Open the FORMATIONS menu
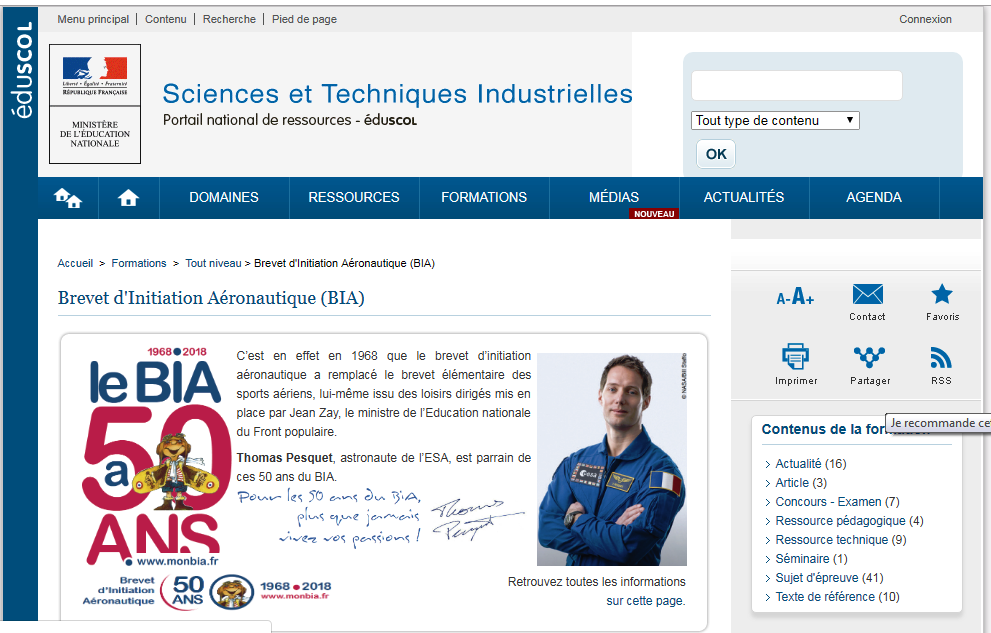 click(484, 198)
